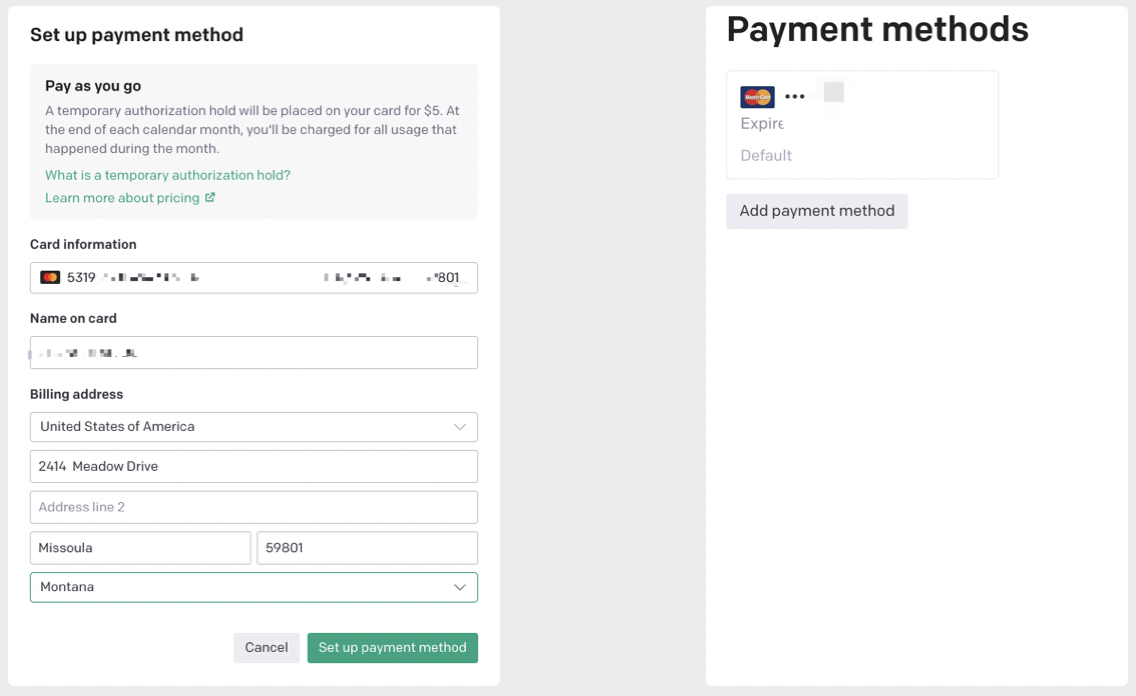Click external link icon beside pricing link
This screenshot has height=696, width=1136.
[x=210, y=198]
